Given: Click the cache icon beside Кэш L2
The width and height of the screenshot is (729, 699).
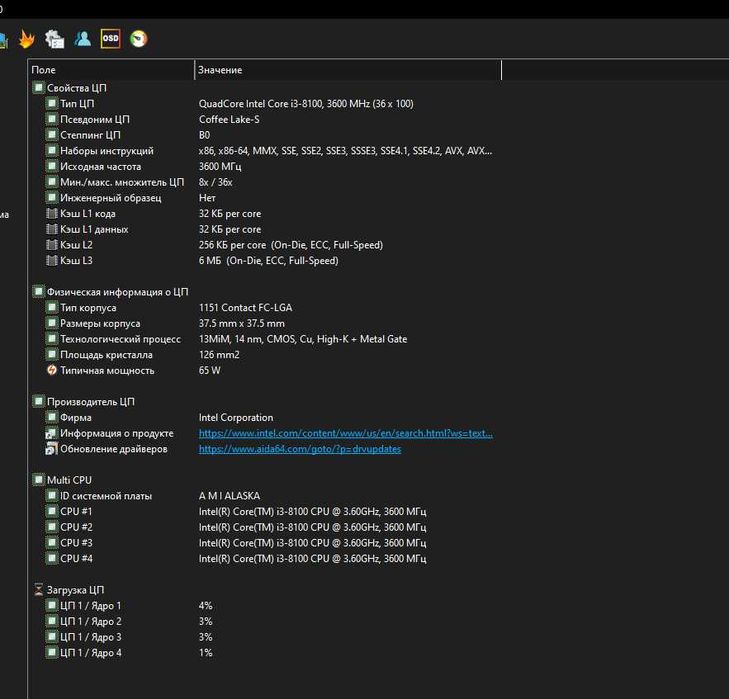Looking at the screenshot, I should tap(52, 245).
